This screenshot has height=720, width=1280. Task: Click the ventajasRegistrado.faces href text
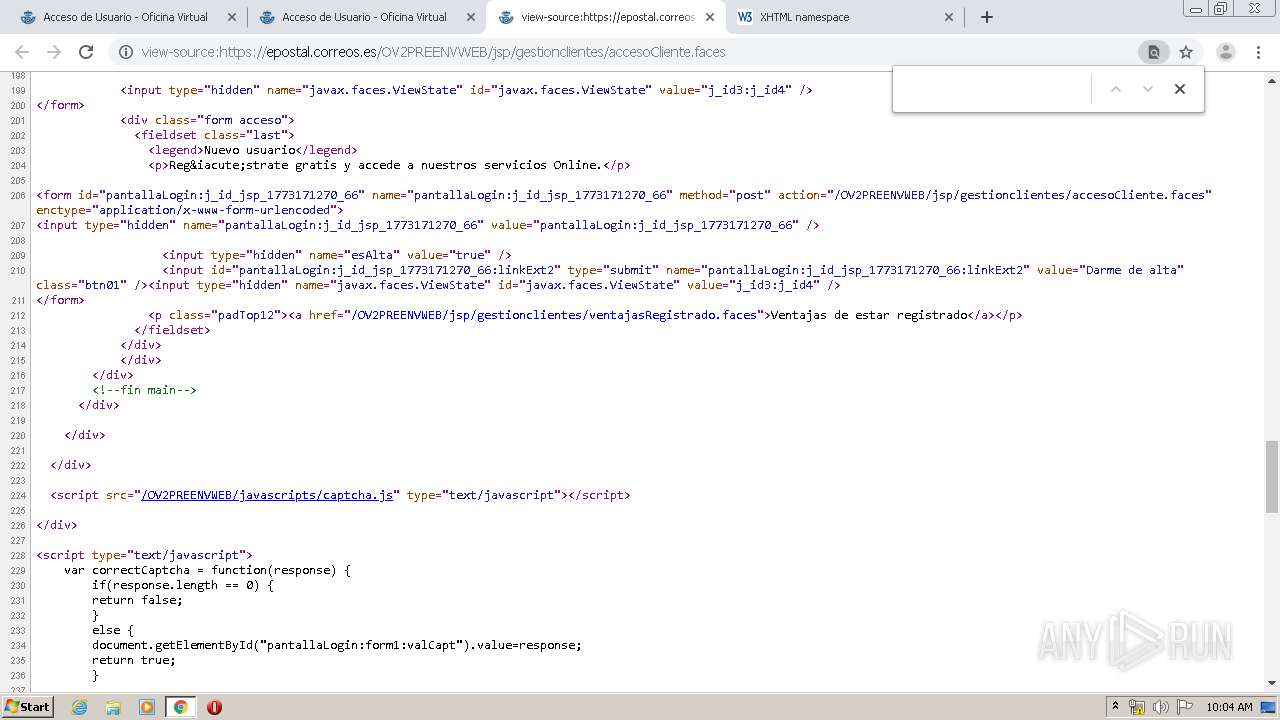[553, 315]
